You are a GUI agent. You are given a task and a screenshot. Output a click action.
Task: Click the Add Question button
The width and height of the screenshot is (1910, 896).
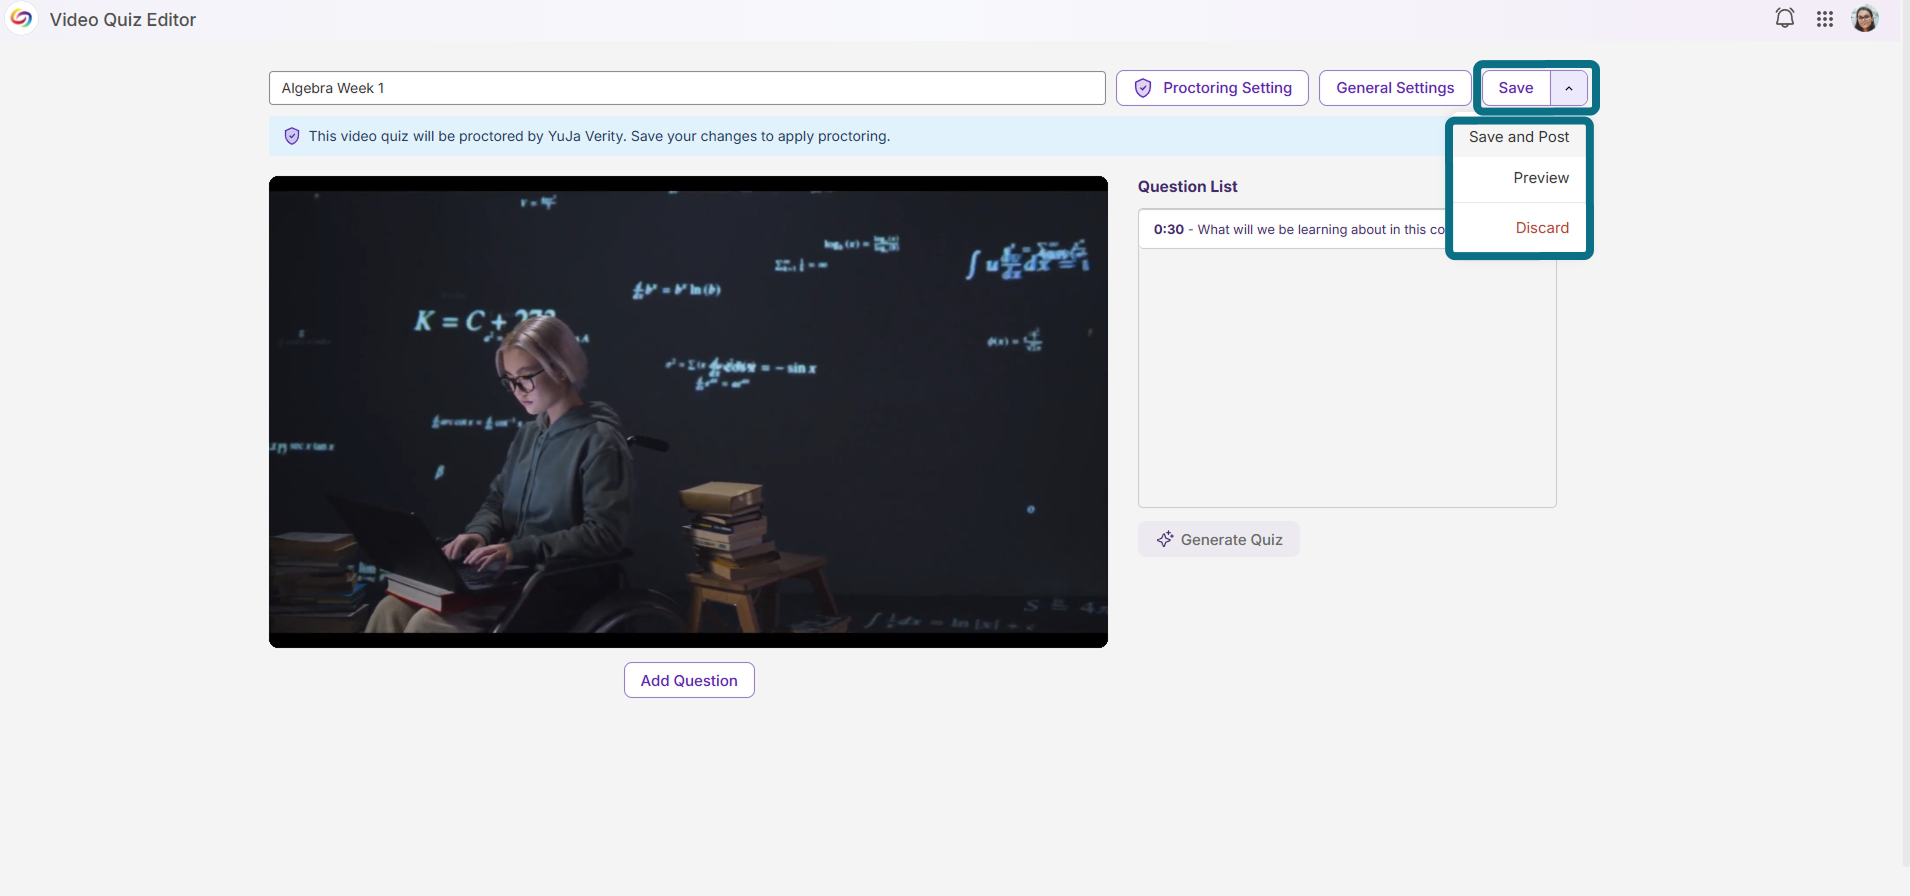click(689, 680)
